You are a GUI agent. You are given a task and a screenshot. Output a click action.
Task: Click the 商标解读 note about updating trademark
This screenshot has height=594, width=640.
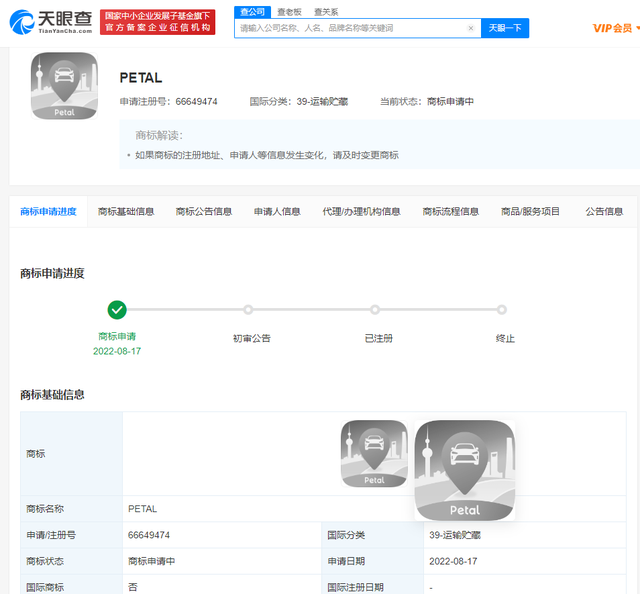pyautogui.click(x=267, y=155)
